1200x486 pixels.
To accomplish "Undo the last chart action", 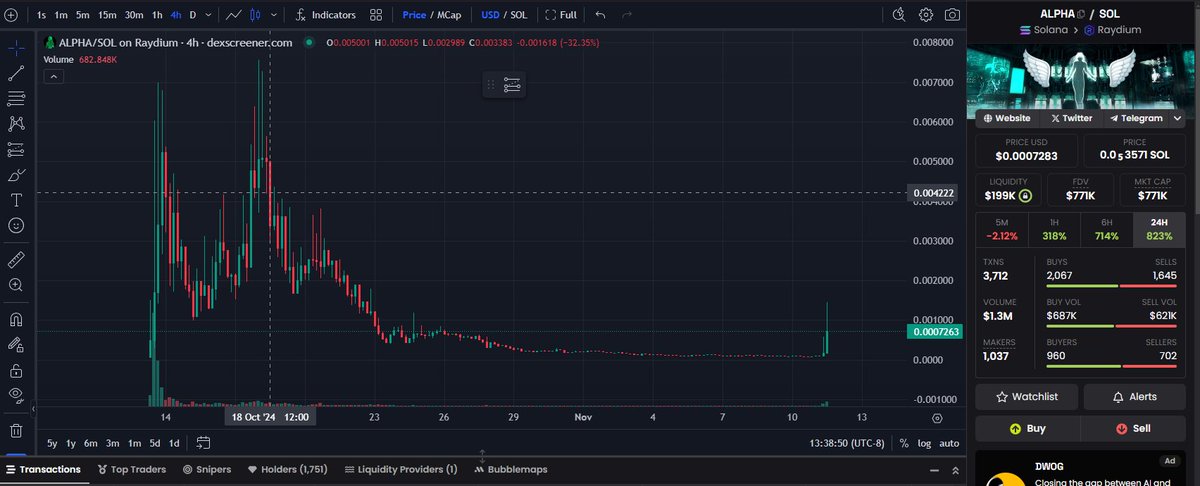I will point(600,15).
